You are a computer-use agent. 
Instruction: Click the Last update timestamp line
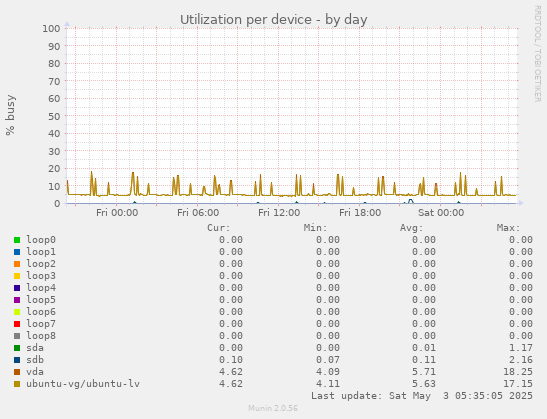(x=422, y=396)
